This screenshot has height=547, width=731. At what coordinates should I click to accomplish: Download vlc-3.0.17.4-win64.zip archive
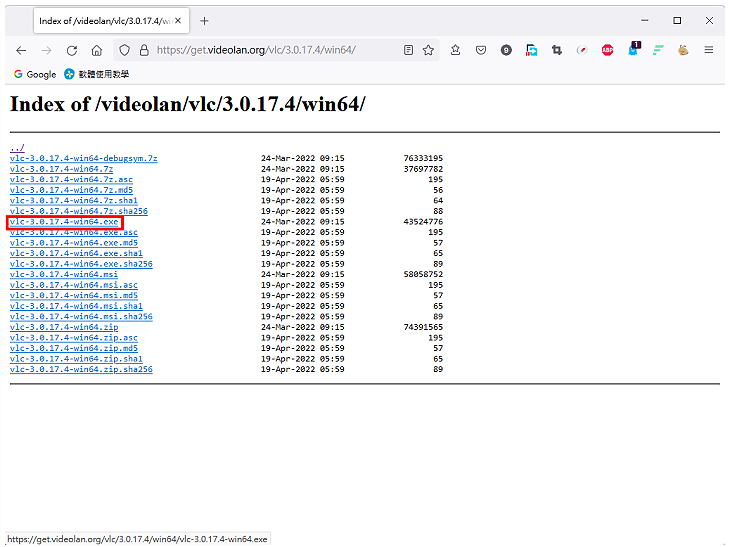64,327
